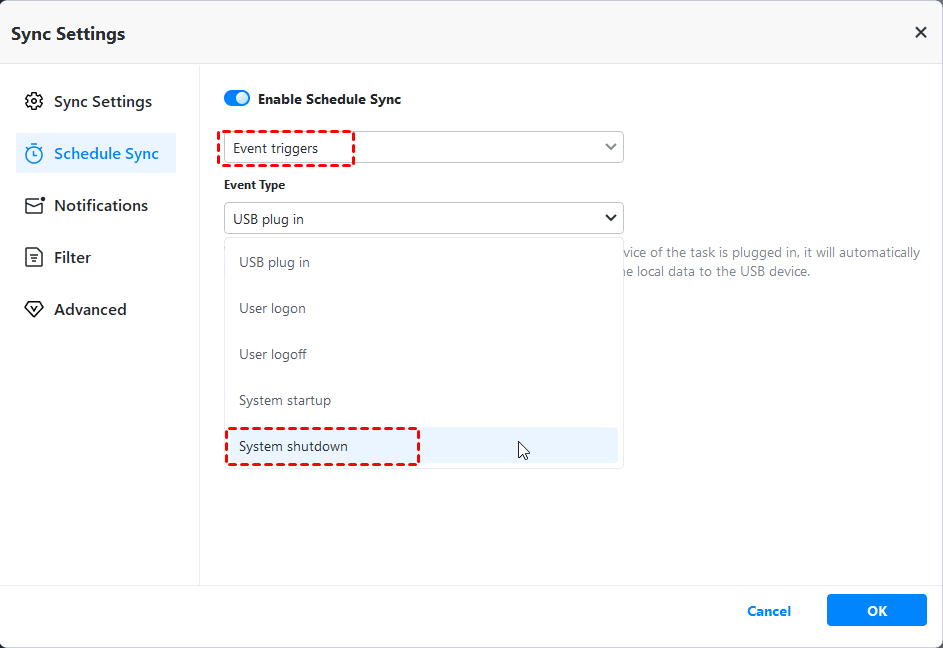
Task: Choose USB plug in from list
Action: [274, 262]
